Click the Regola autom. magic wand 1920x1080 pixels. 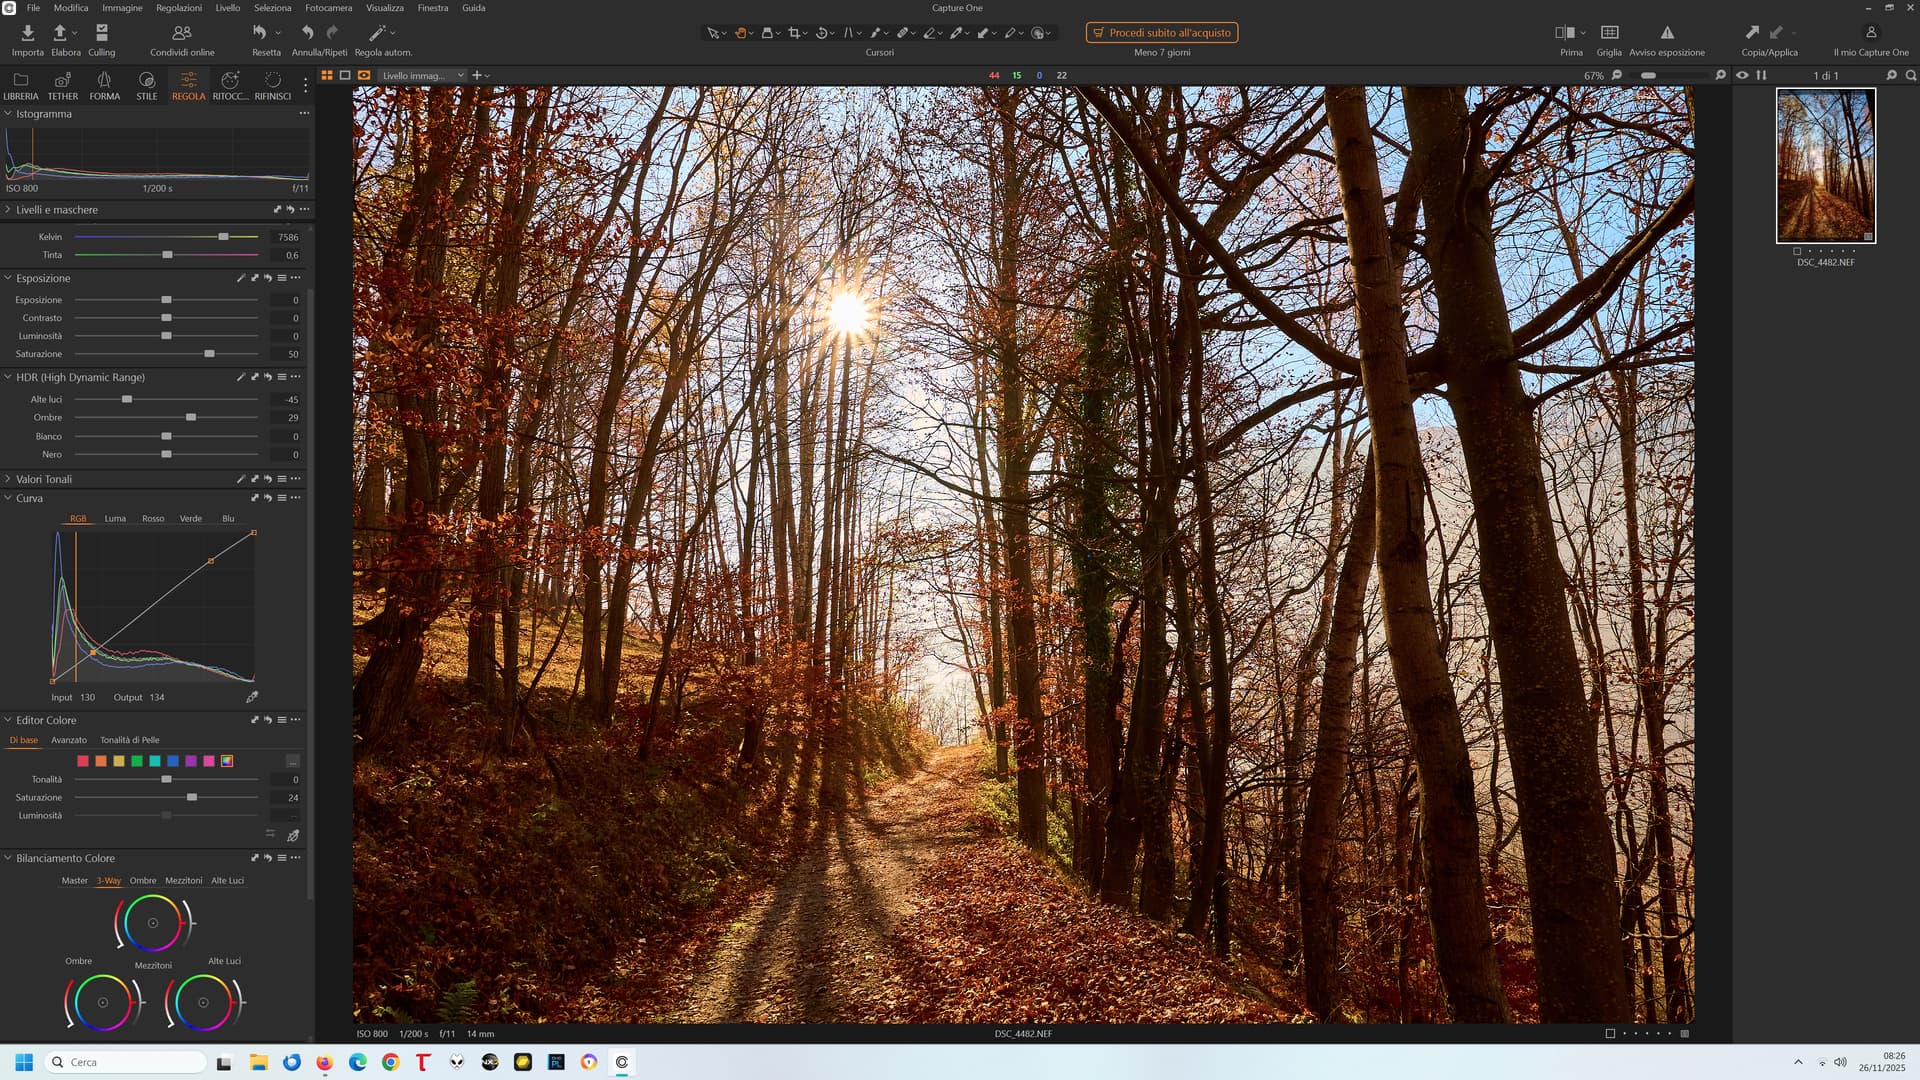378,33
